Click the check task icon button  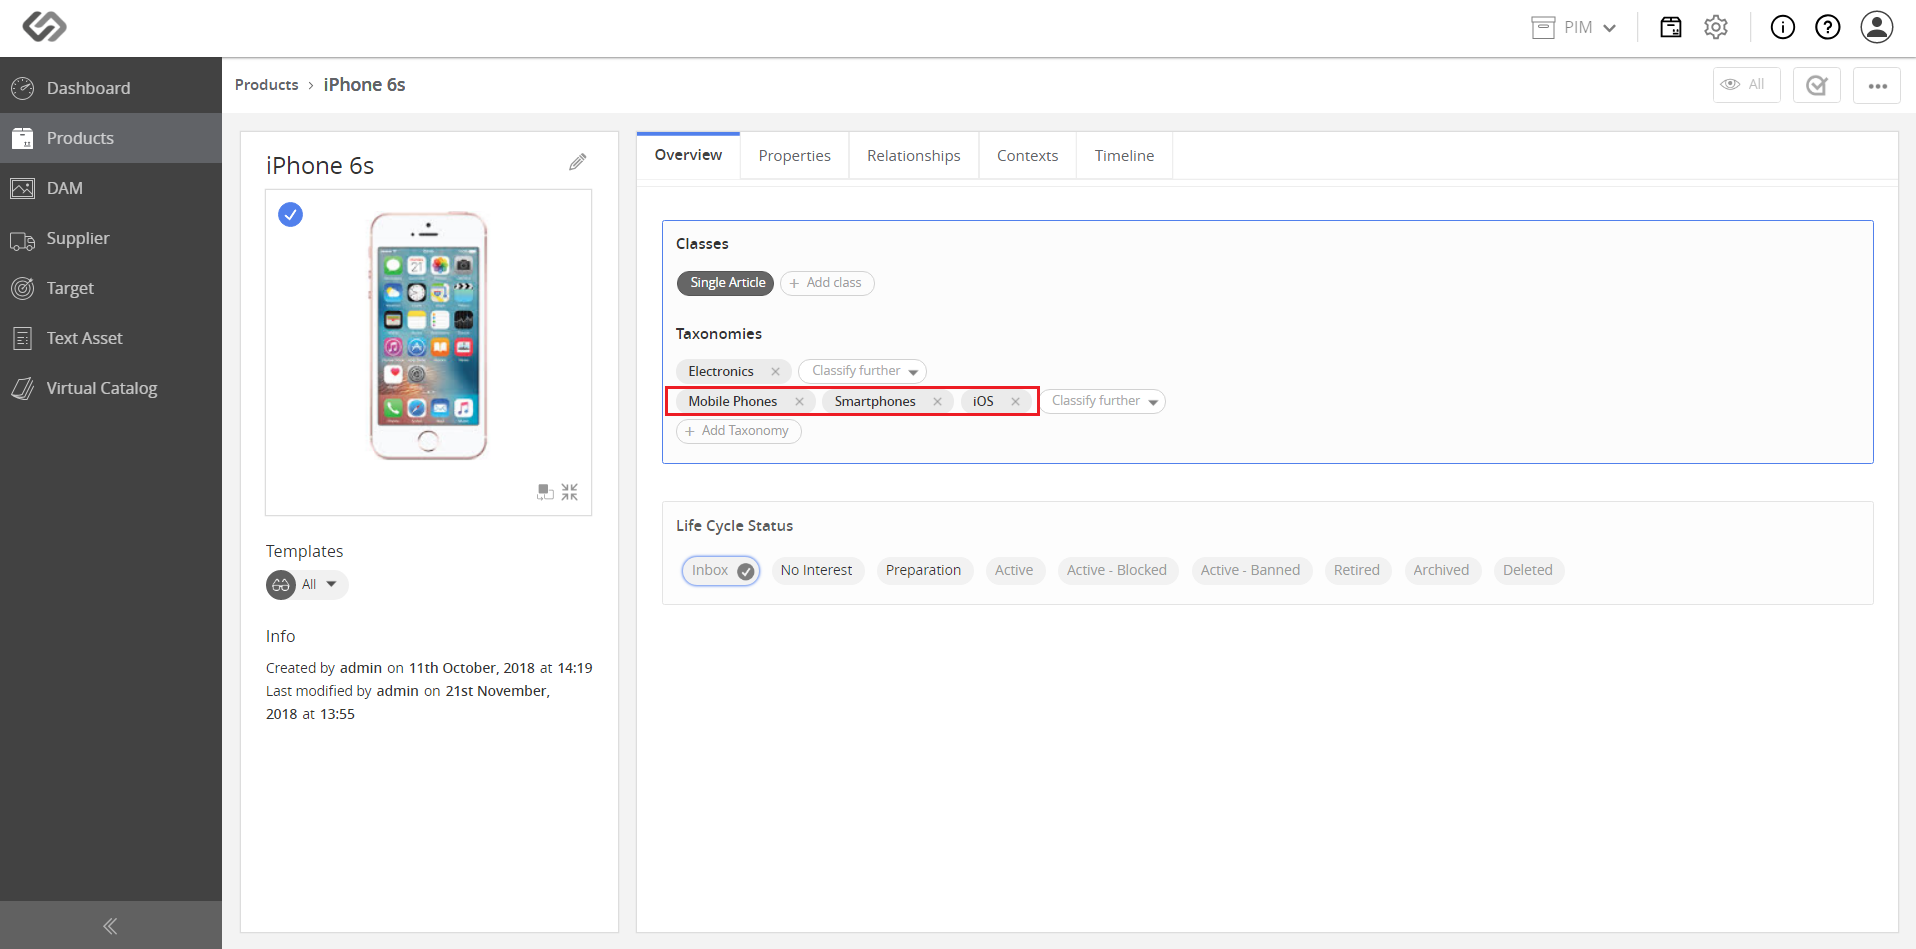(1817, 85)
